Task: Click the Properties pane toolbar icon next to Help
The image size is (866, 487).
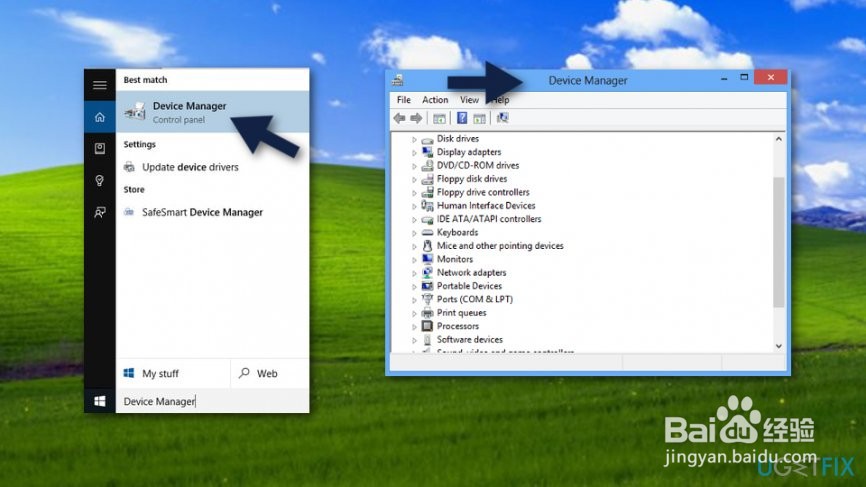Action: point(479,118)
